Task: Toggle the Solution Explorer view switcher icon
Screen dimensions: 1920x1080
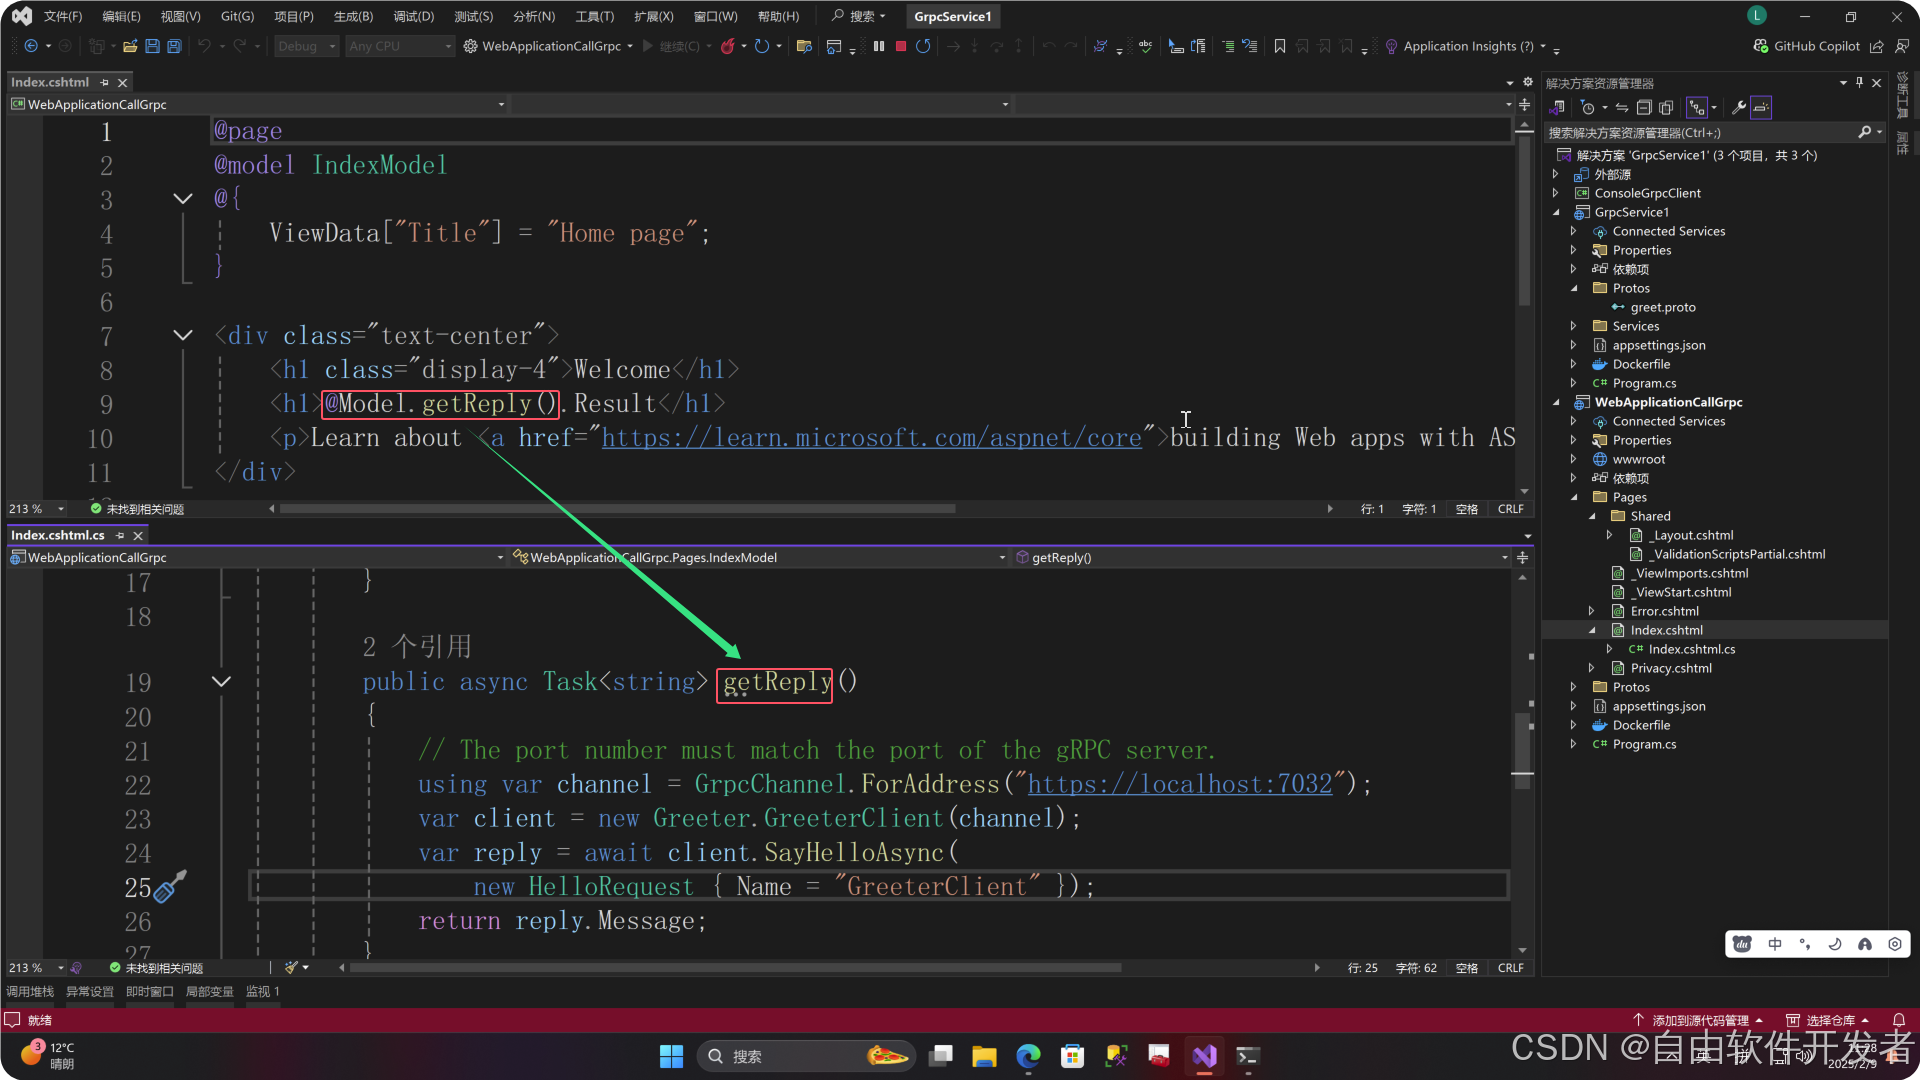Action: 1558,107
